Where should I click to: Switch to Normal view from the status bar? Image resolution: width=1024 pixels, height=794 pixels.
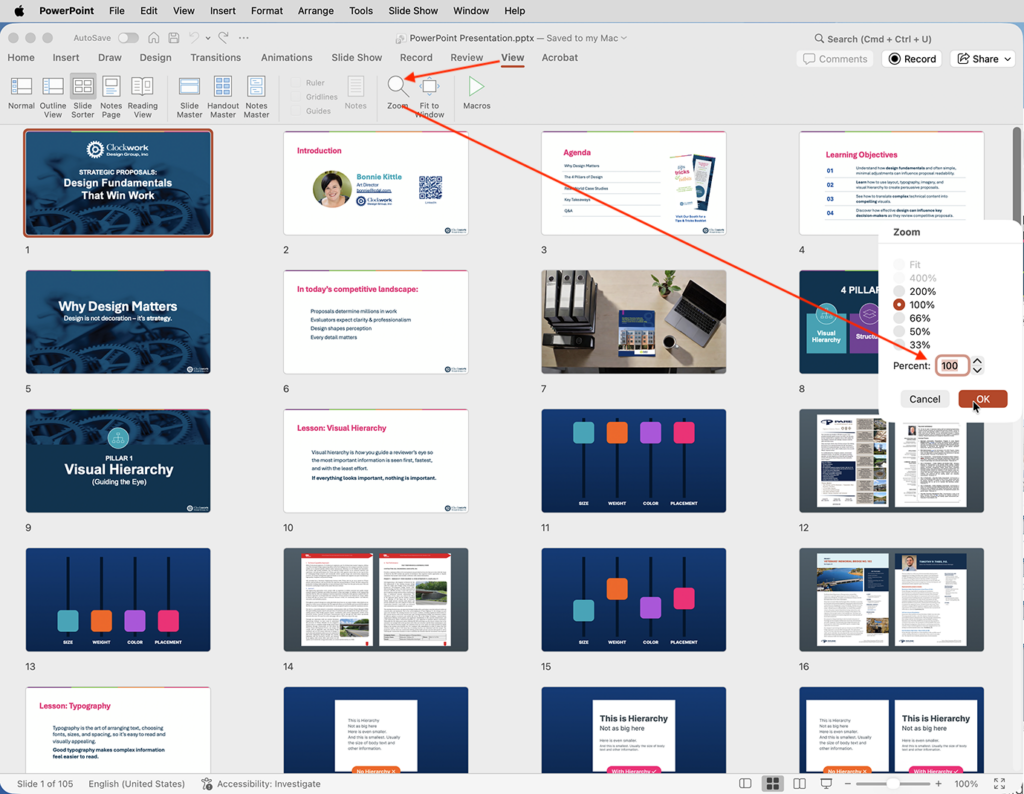coord(745,784)
